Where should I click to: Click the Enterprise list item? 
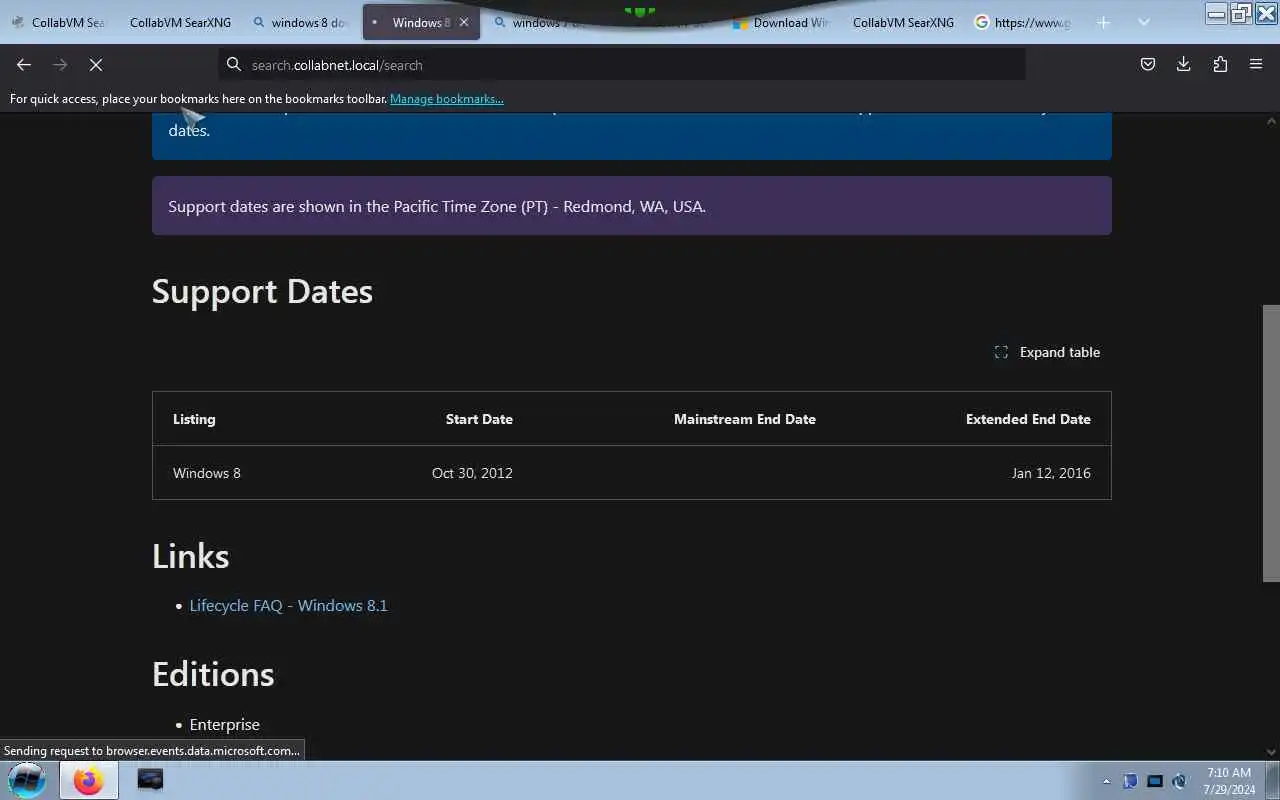click(224, 724)
